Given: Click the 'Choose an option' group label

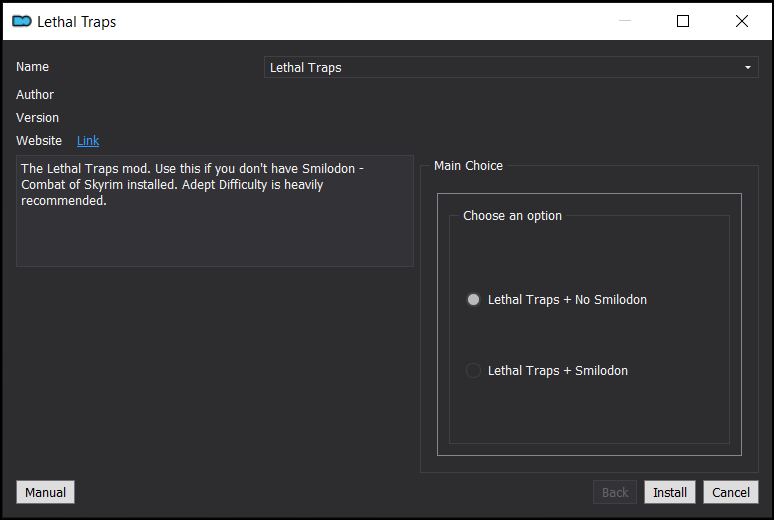Looking at the screenshot, I should tap(512, 216).
